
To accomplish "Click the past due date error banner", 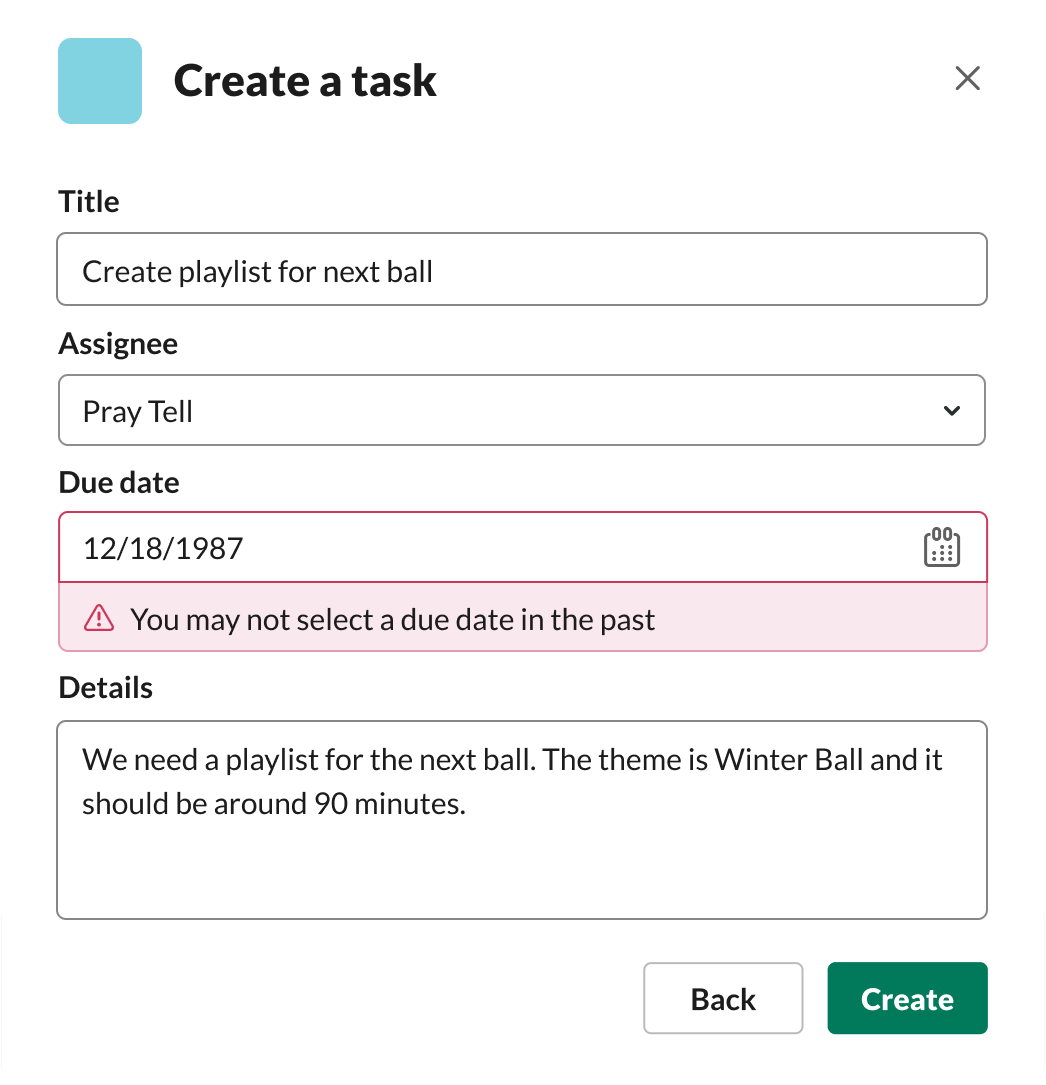I will 520,619.
